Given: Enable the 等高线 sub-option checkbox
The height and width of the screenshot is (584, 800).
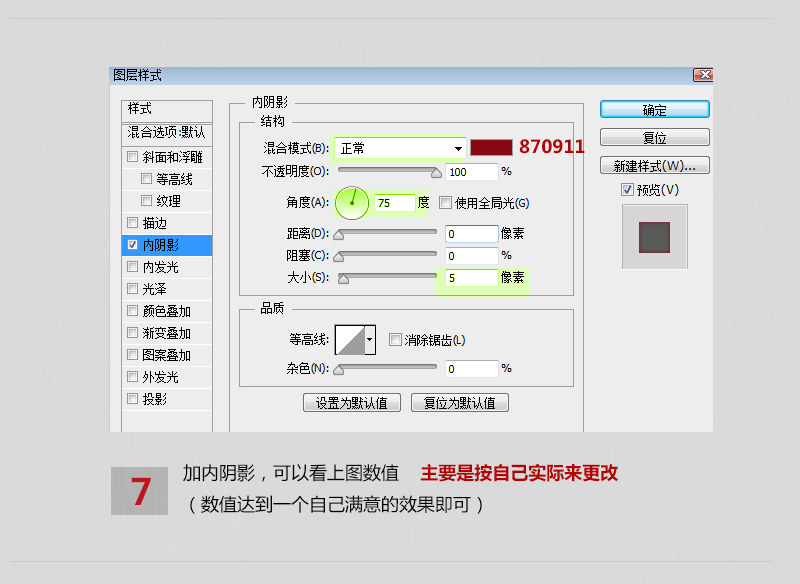Looking at the screenshot, I should 146,179.
